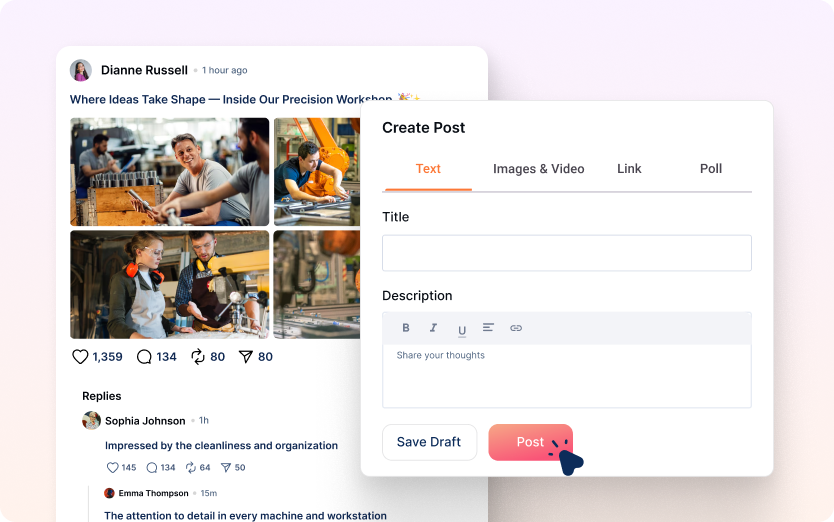
Task: Insert a hyperlink using link icon
Action: 516,328
